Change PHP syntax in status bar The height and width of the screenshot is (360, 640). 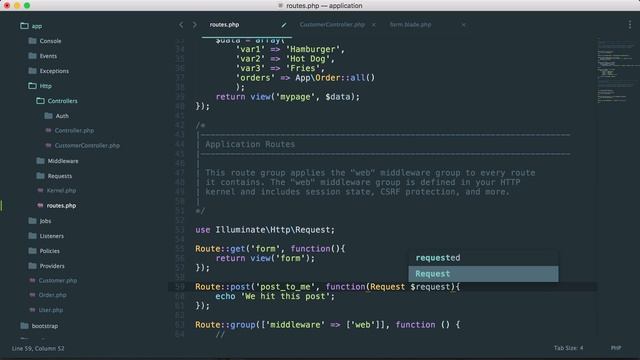616,348
